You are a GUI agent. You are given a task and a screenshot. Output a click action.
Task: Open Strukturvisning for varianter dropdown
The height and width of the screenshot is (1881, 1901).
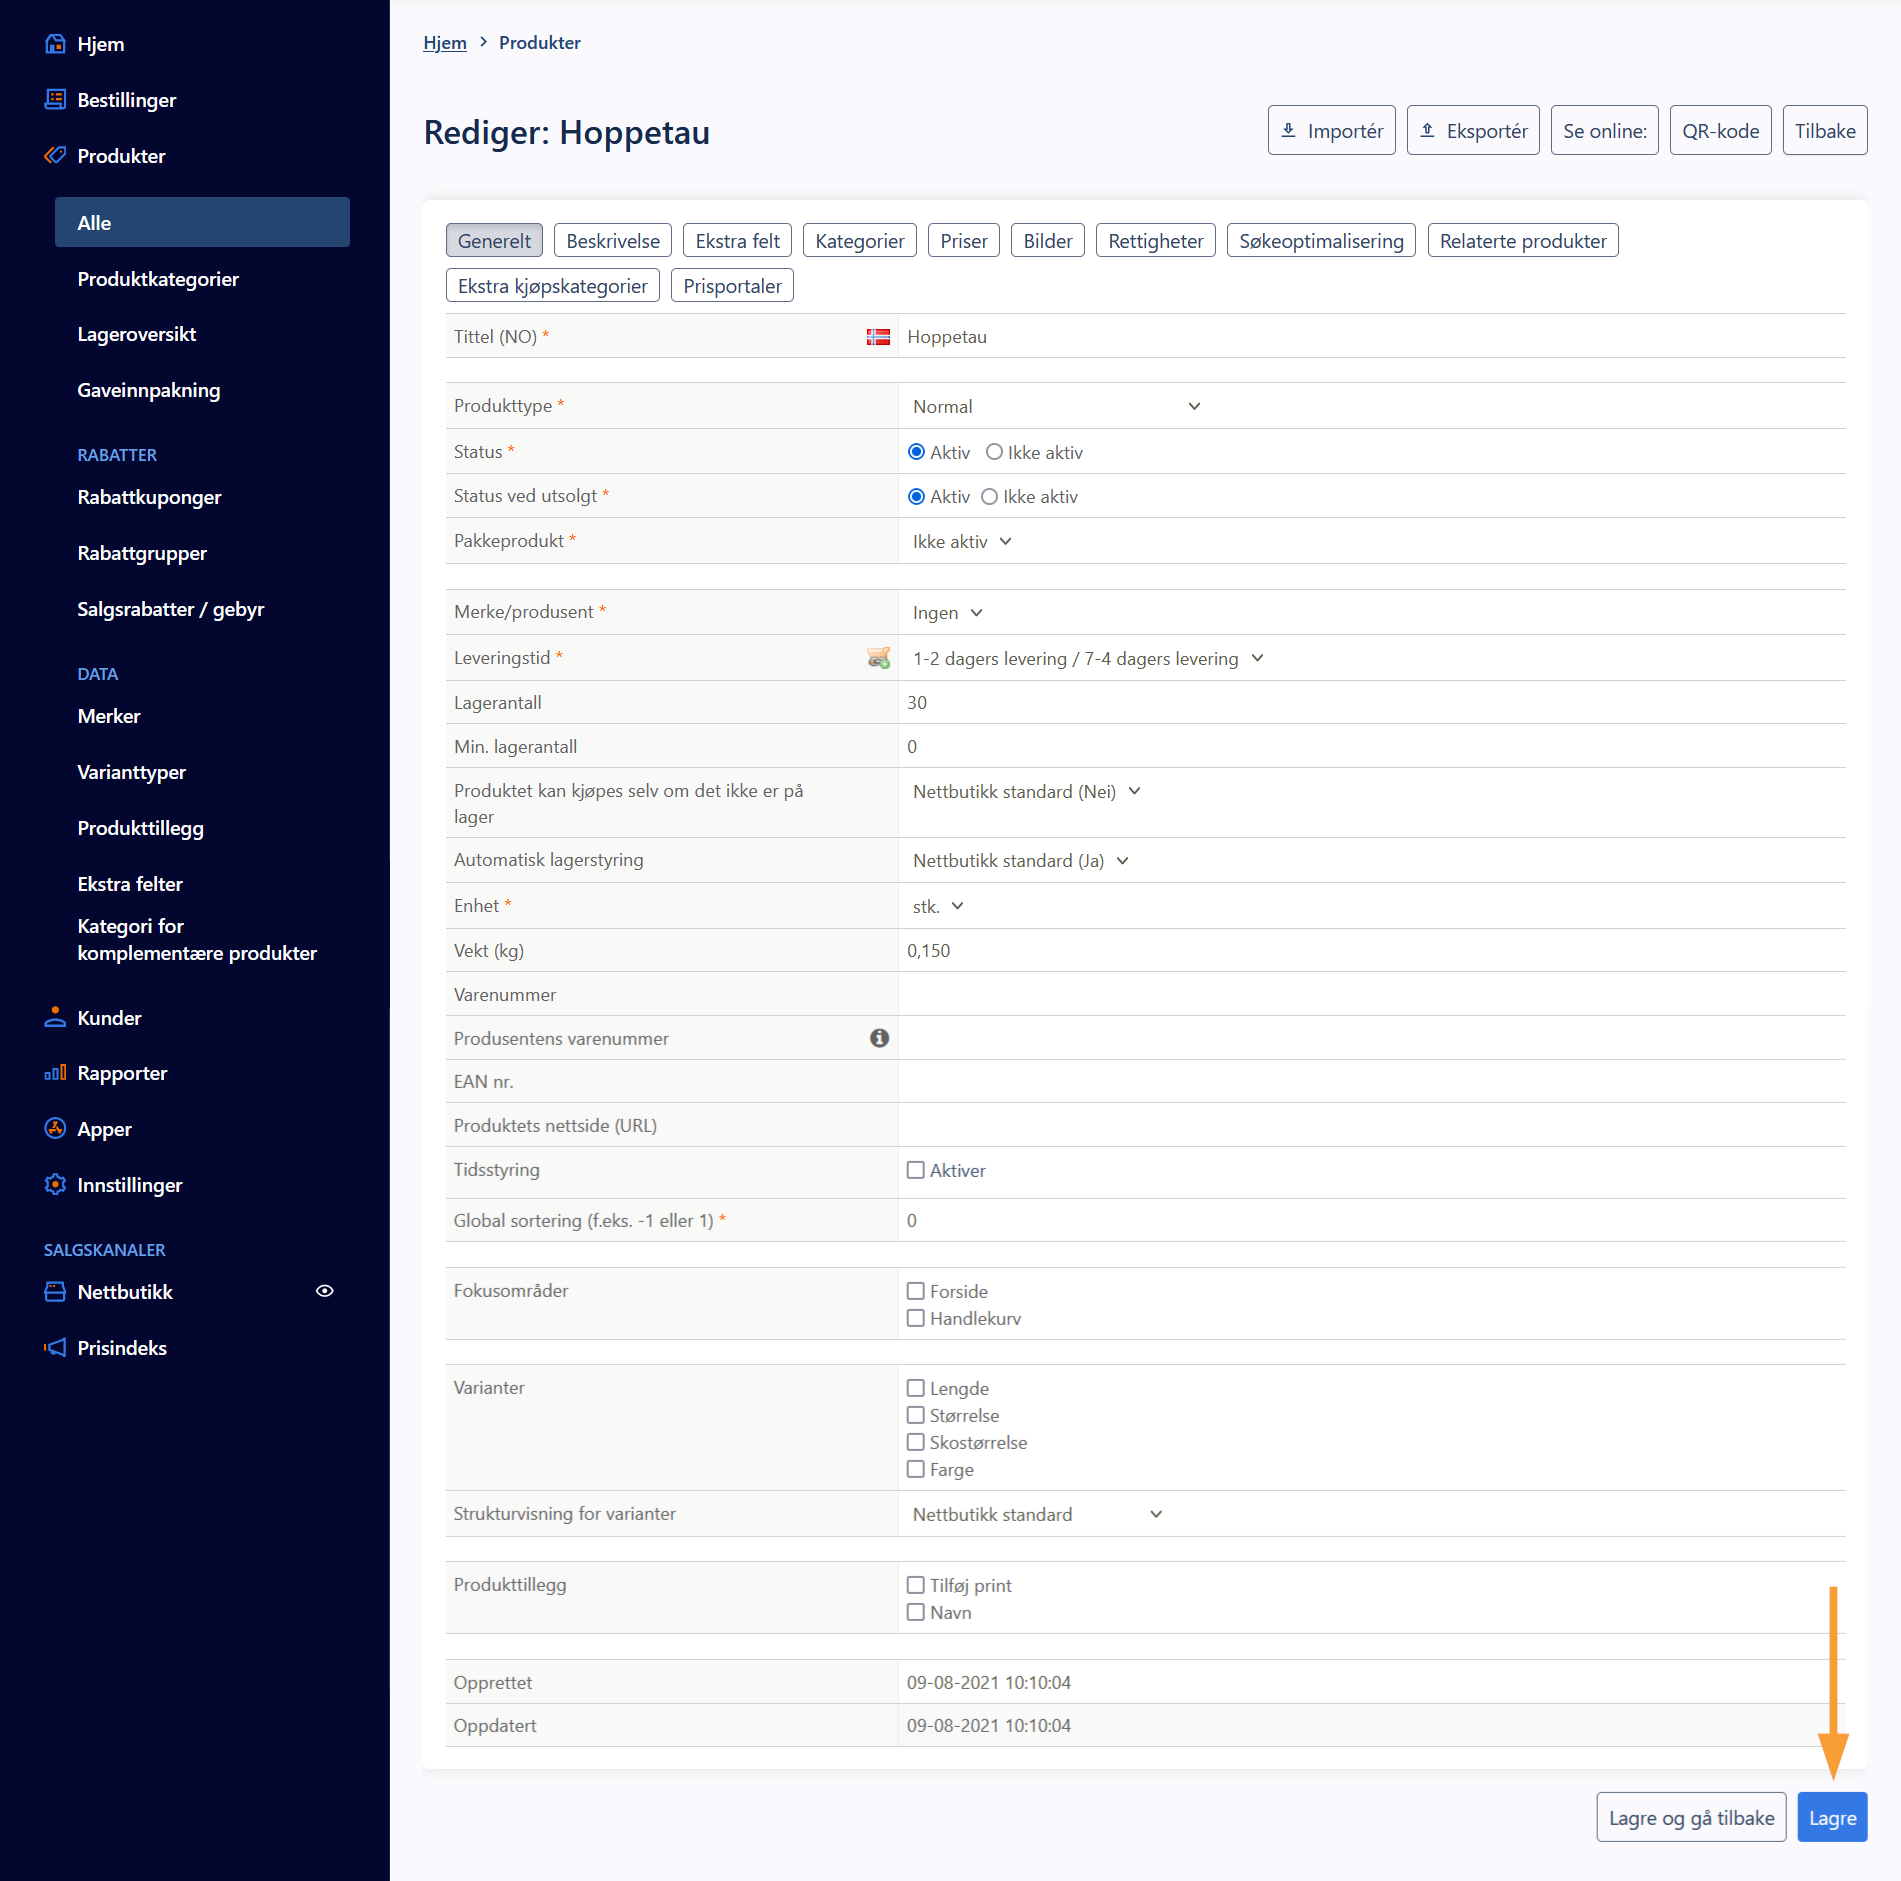click(x=1037, y=1514)
